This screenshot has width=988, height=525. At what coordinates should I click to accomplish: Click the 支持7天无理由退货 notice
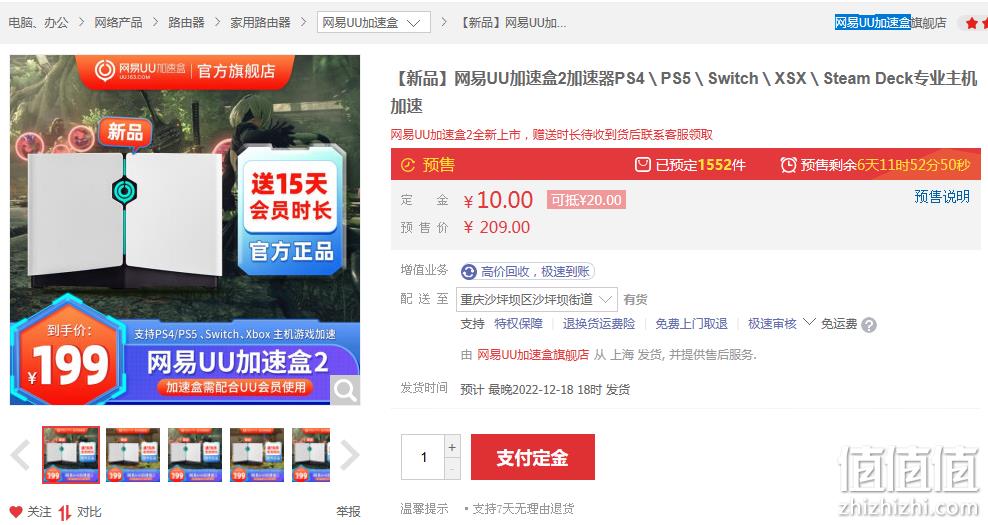point(523,509)
